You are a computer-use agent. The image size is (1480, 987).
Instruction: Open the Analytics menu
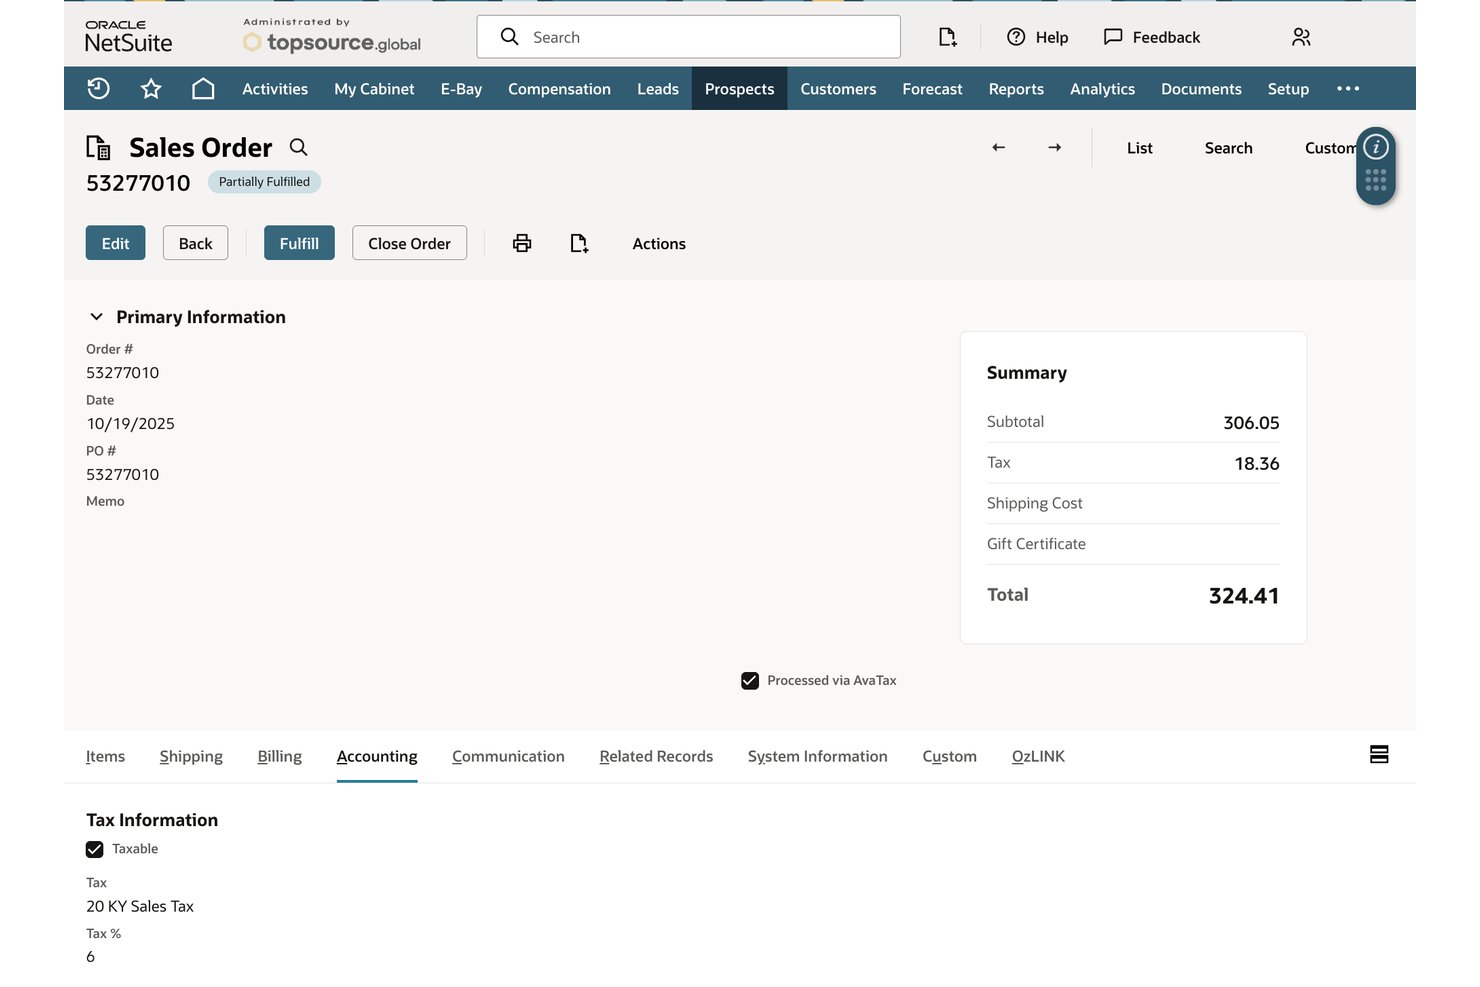1102,89
